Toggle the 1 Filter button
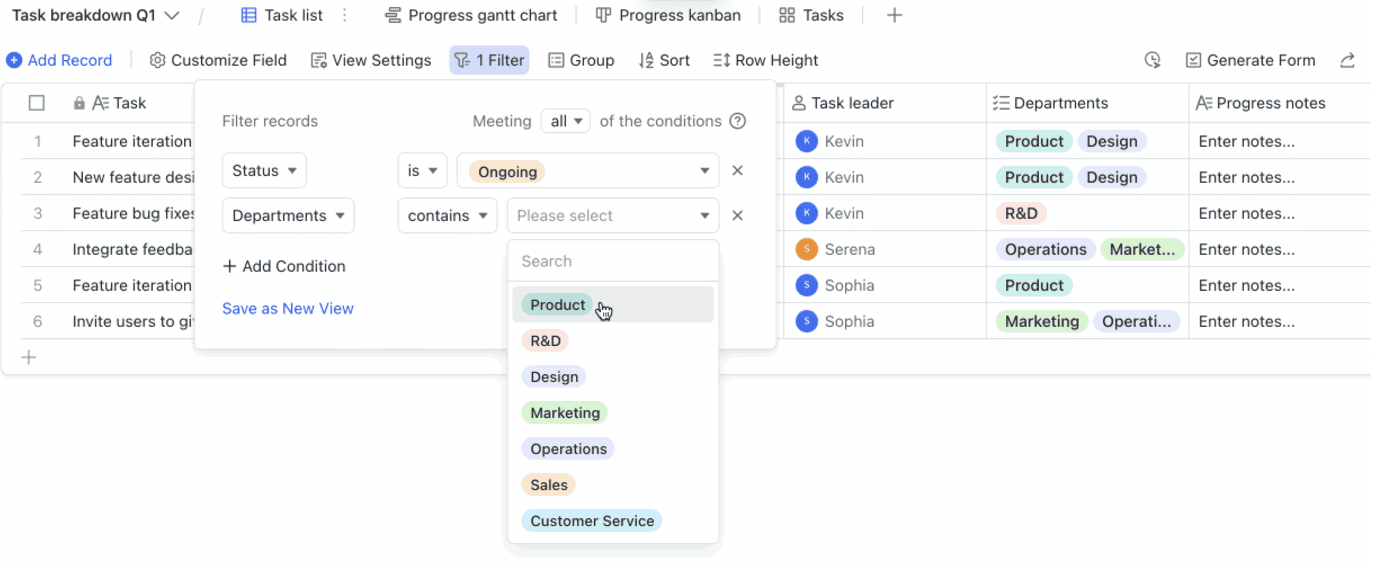1376x570 pixels. 489,60
